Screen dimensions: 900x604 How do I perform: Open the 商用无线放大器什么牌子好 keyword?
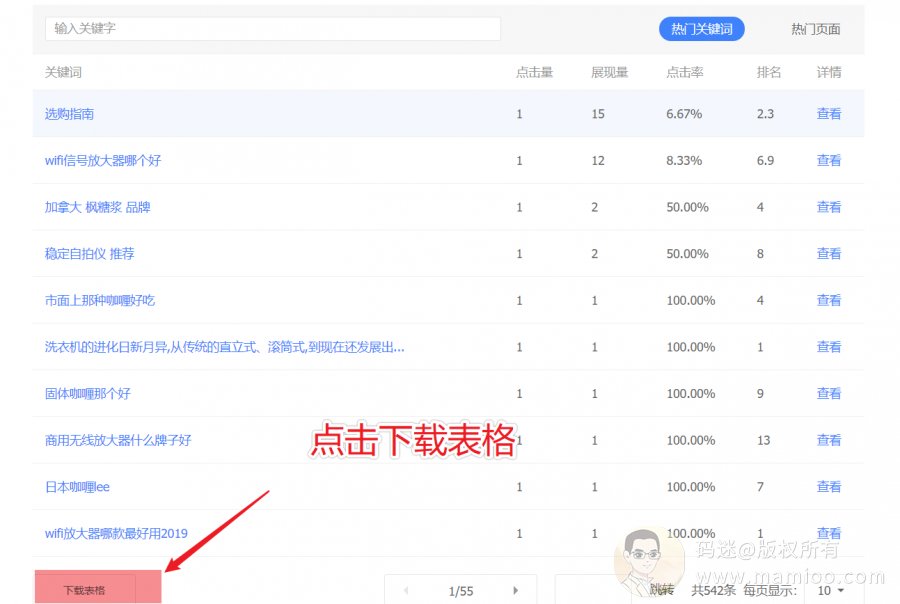click(x=118, y=440)
